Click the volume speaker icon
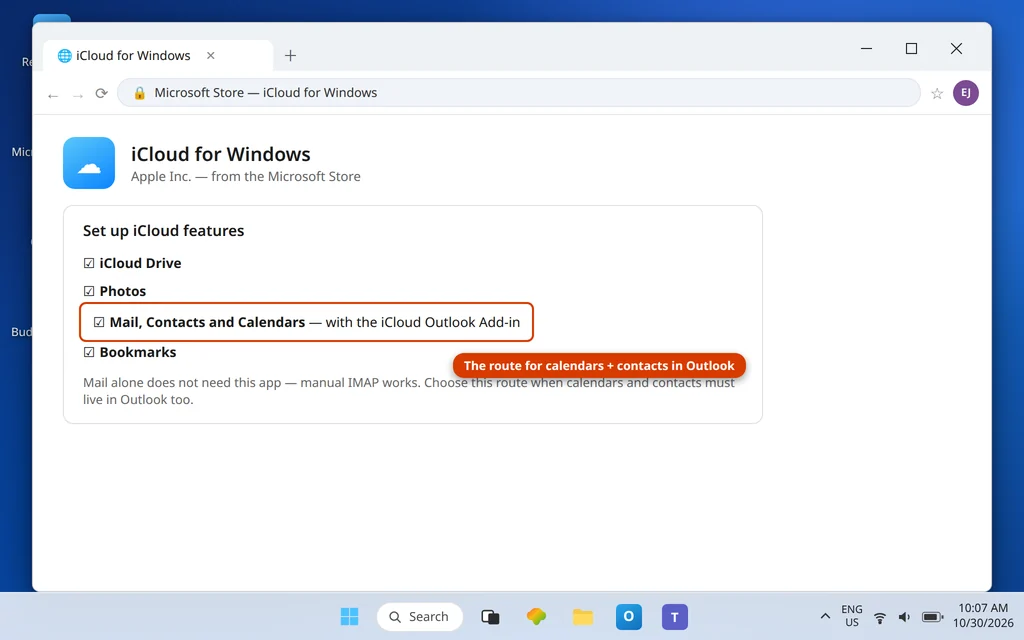This screenshot has height=640, width=1024. click(x=904, y=617)
